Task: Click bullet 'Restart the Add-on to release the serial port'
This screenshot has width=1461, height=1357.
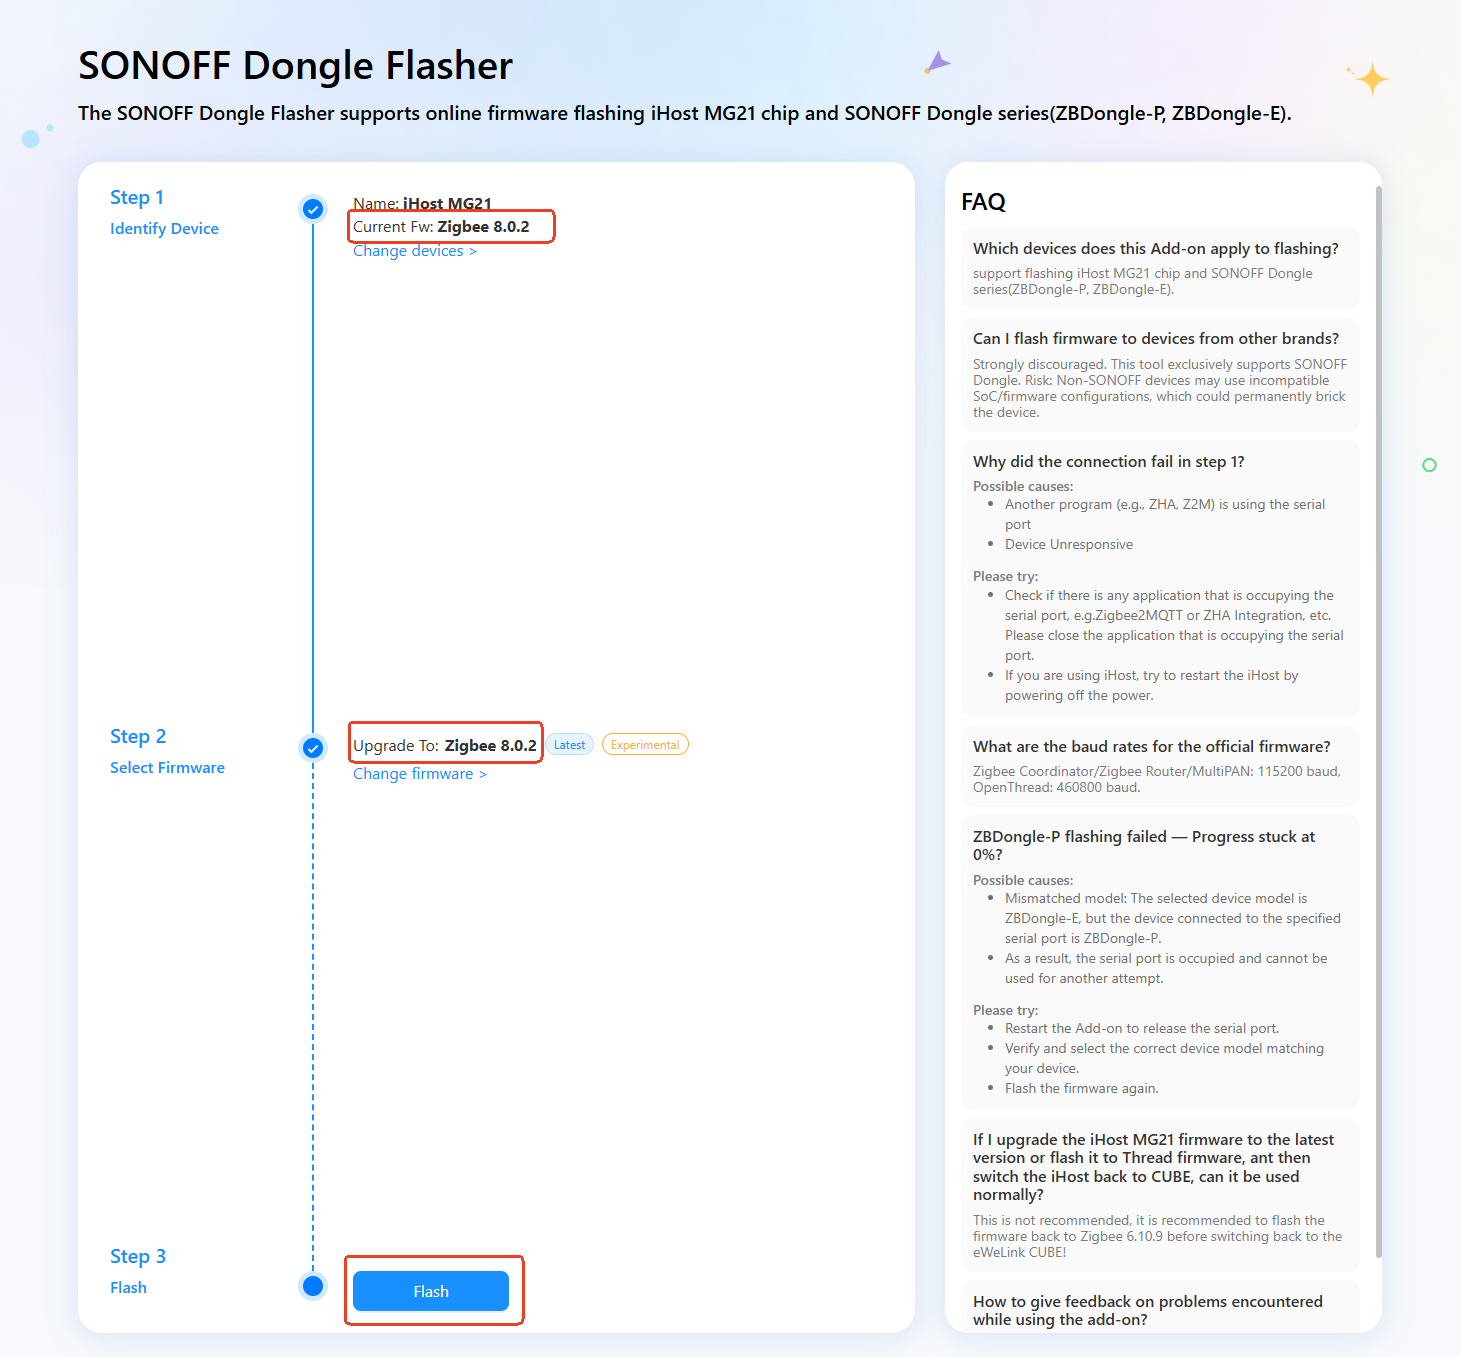Action: [1142, 1029]
